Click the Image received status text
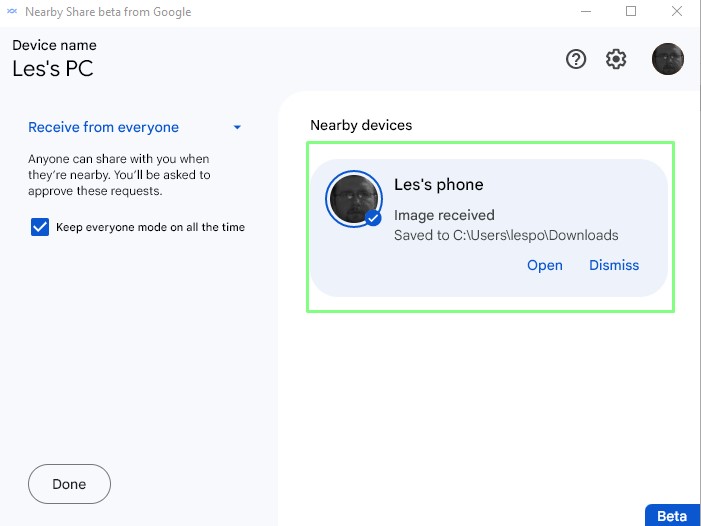The height and width of the screenshot is (526, 701). pyautogui.click(x=444, y=215)
